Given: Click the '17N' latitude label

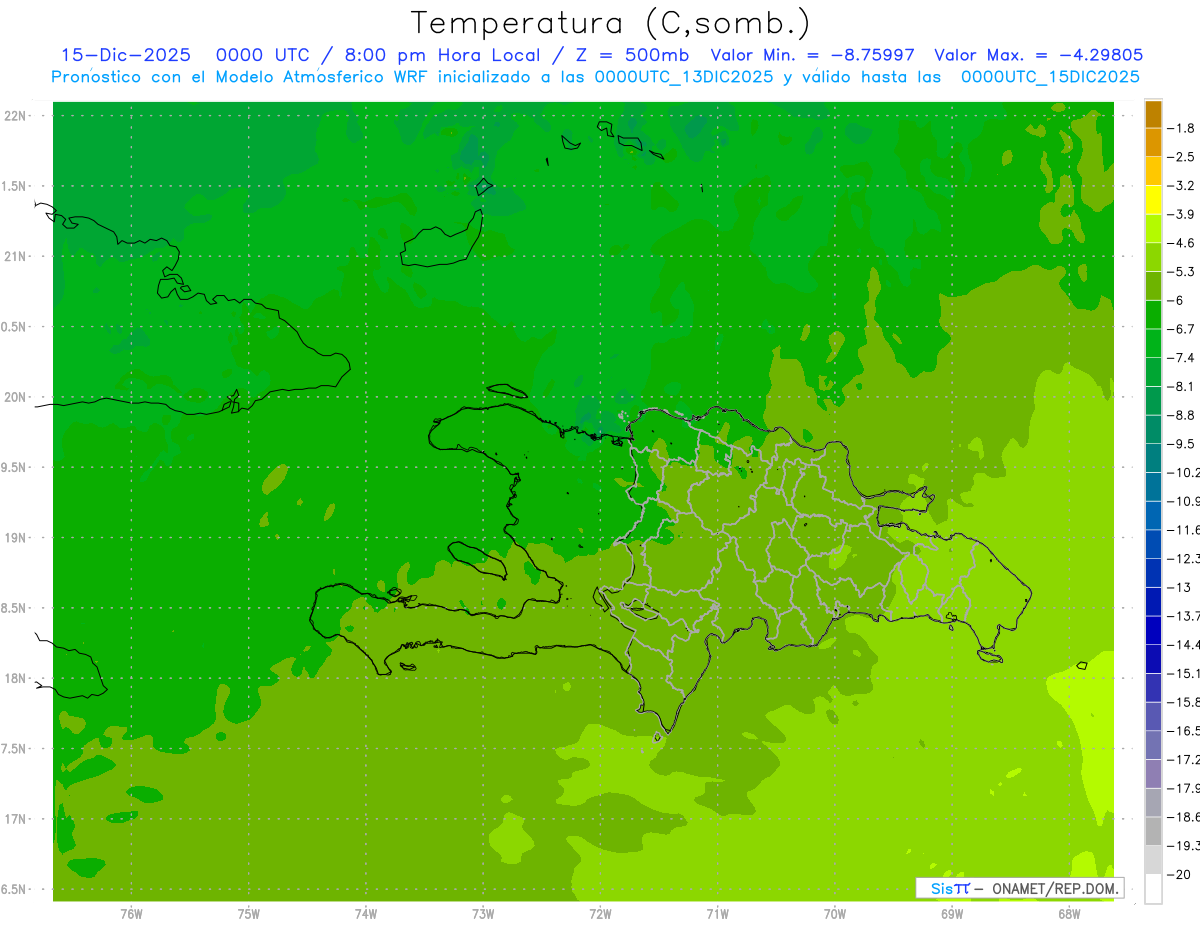Looking at the screenshot, I should 16,820.
